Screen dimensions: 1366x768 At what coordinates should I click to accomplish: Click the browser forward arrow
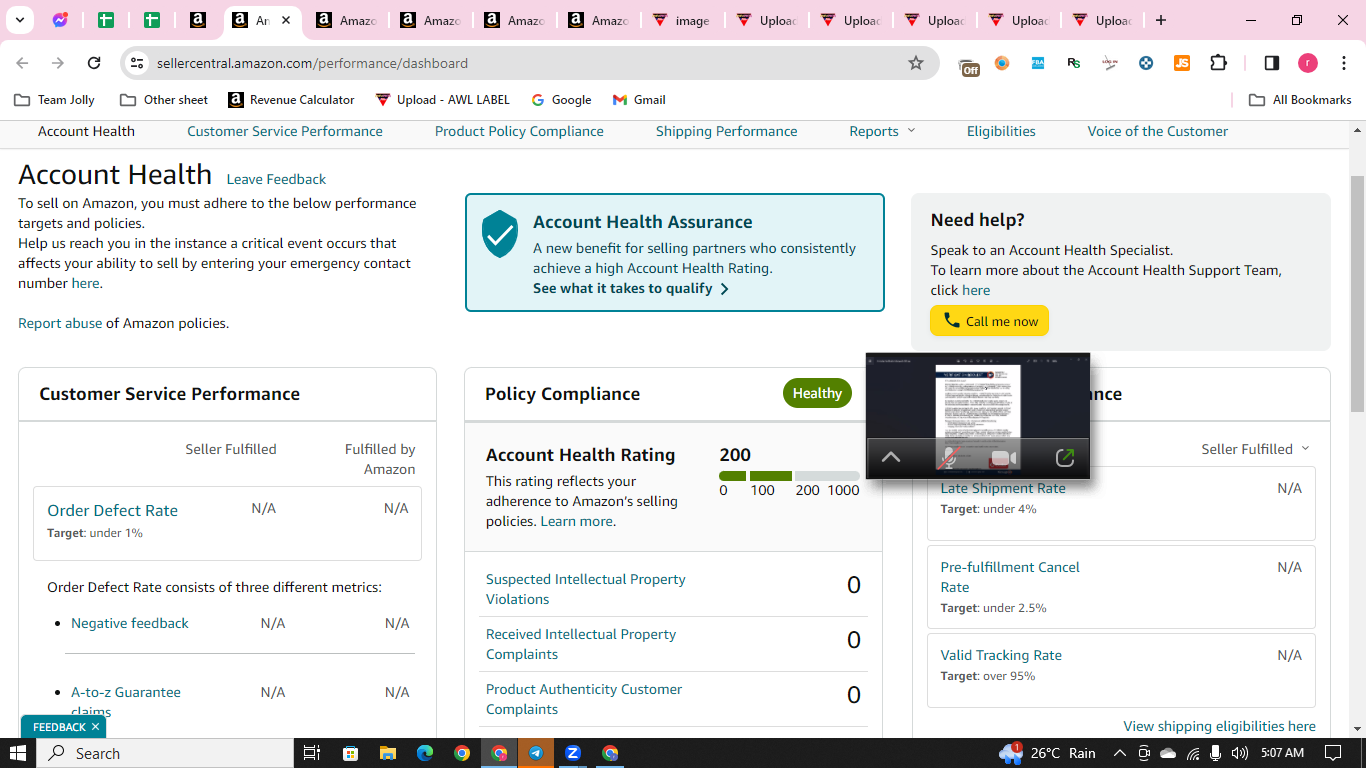[x=58, y=63]
